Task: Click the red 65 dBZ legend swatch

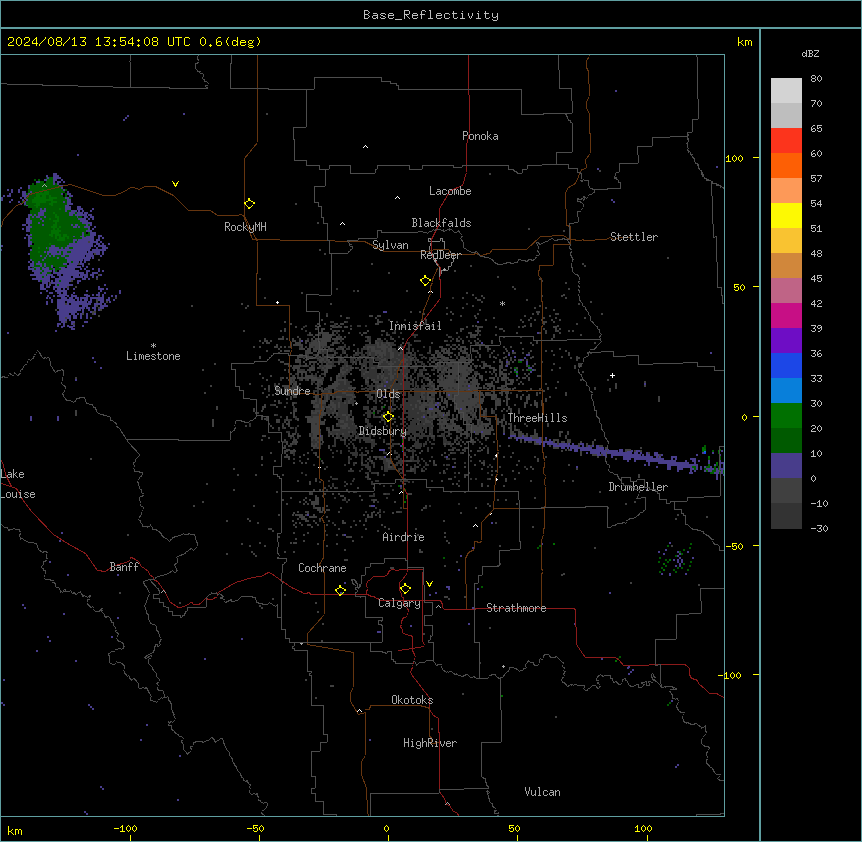Action: pyautogui.click(x=786, y=140)
